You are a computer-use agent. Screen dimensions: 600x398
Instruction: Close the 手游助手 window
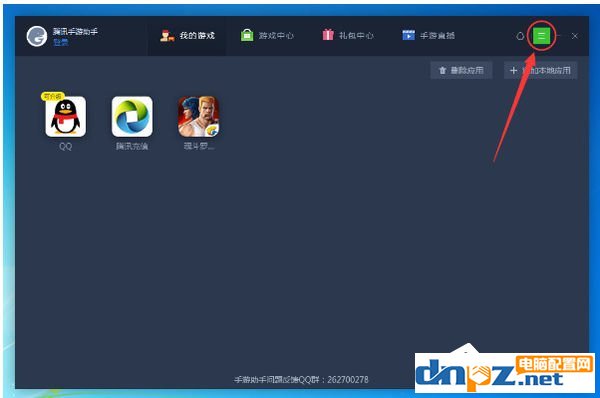tap(575, 36)
